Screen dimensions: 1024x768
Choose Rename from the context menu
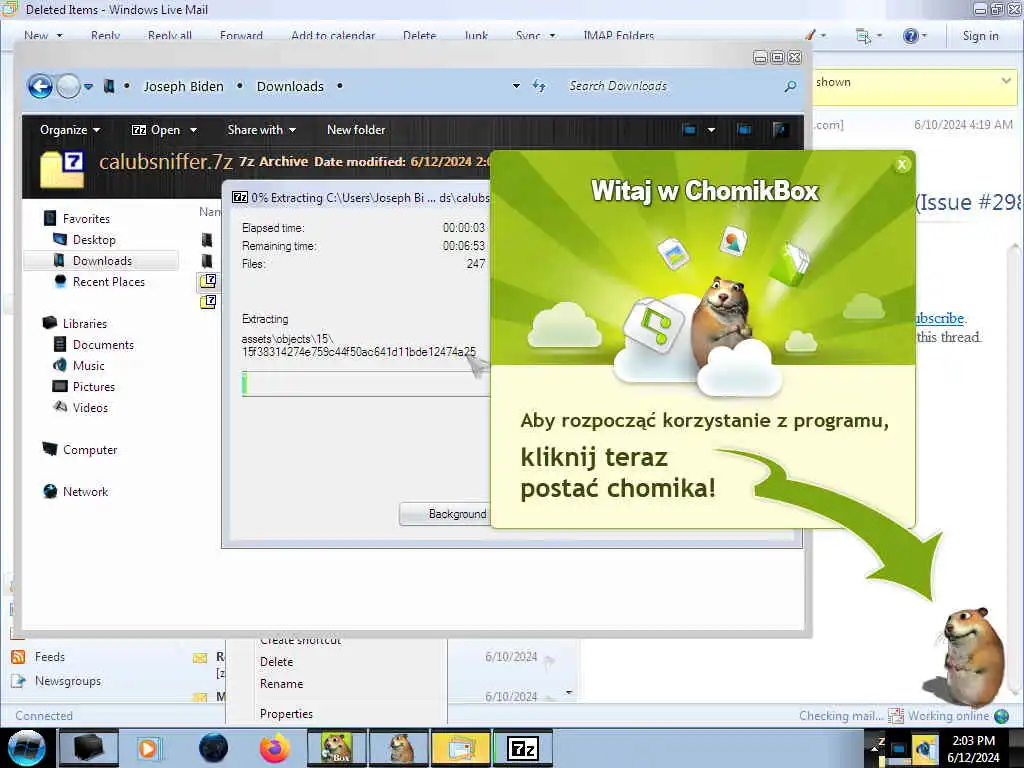point(281,684)
